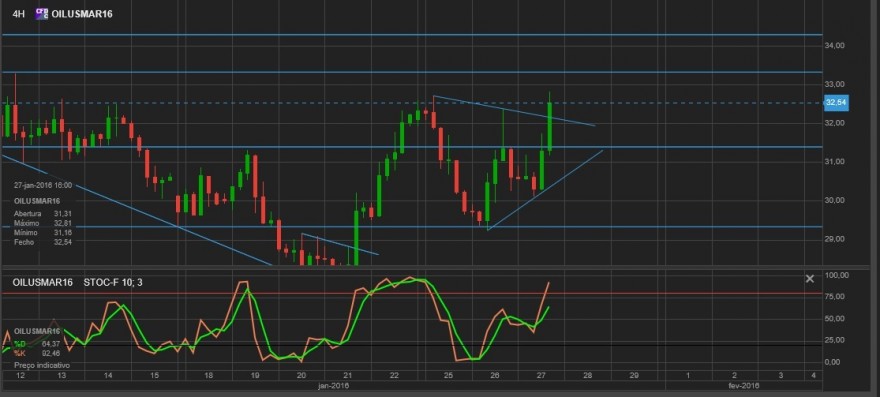Screen dimensions: 880x397
Task: Click the CFD instrument icon beside OILUSMAR16
Action: pos(42,13)
